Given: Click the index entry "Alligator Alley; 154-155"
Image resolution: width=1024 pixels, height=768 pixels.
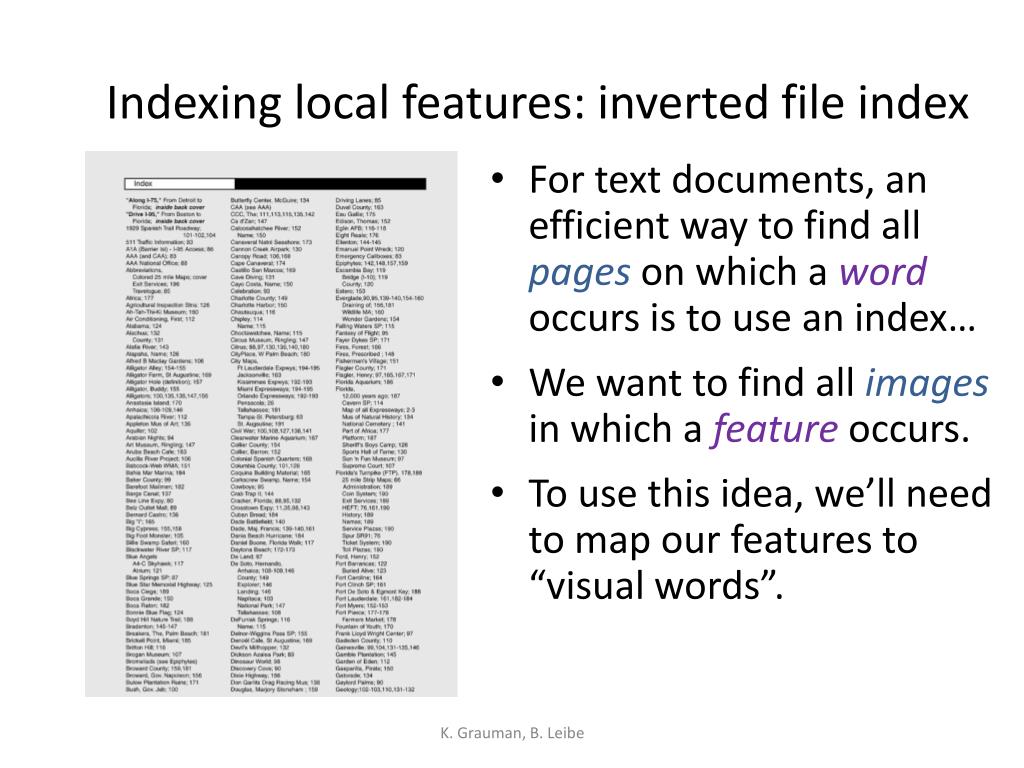Looking at the screenshot, I should click(155, 368).
